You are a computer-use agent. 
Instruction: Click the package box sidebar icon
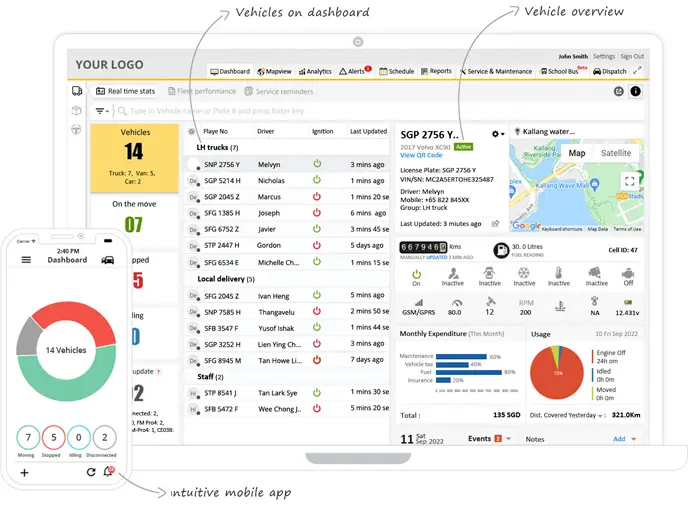click(x=76, y=110)
